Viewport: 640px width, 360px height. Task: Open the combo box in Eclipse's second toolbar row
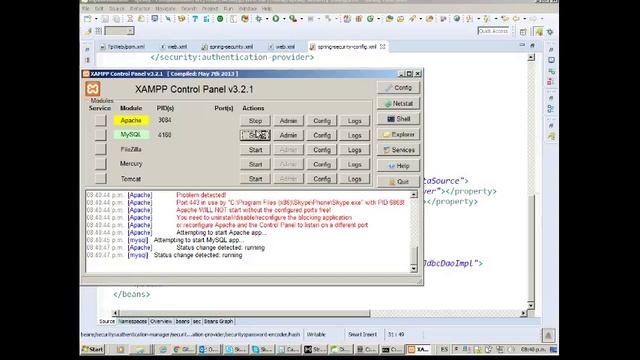119,31
